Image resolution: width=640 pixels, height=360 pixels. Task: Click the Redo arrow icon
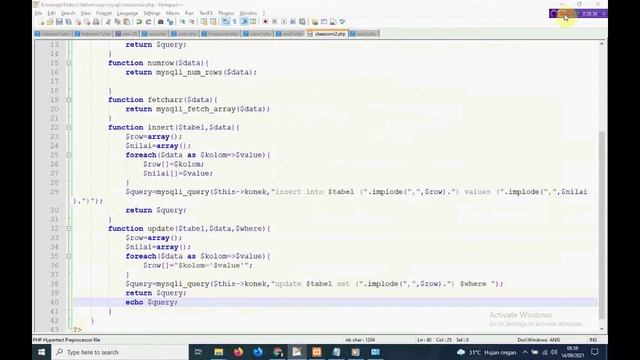tap(148, 22)
